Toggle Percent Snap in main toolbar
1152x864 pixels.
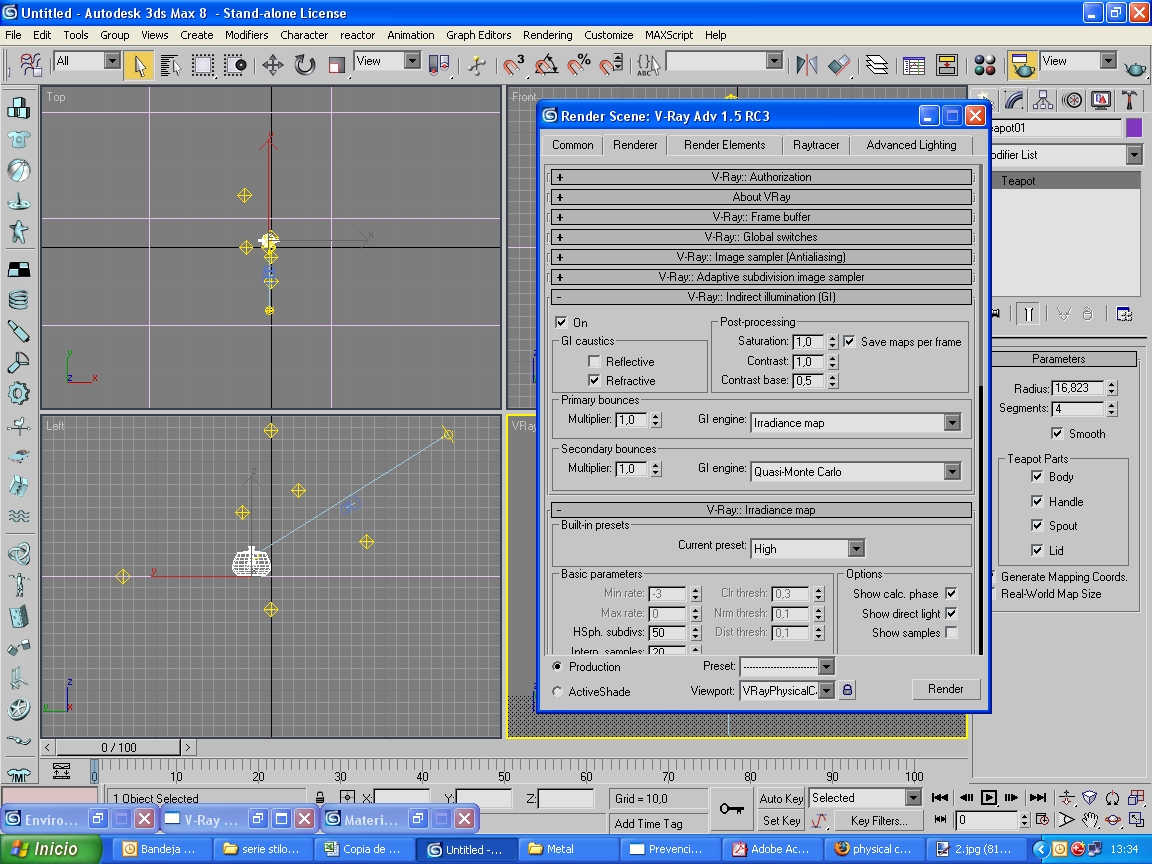(578, 65)
